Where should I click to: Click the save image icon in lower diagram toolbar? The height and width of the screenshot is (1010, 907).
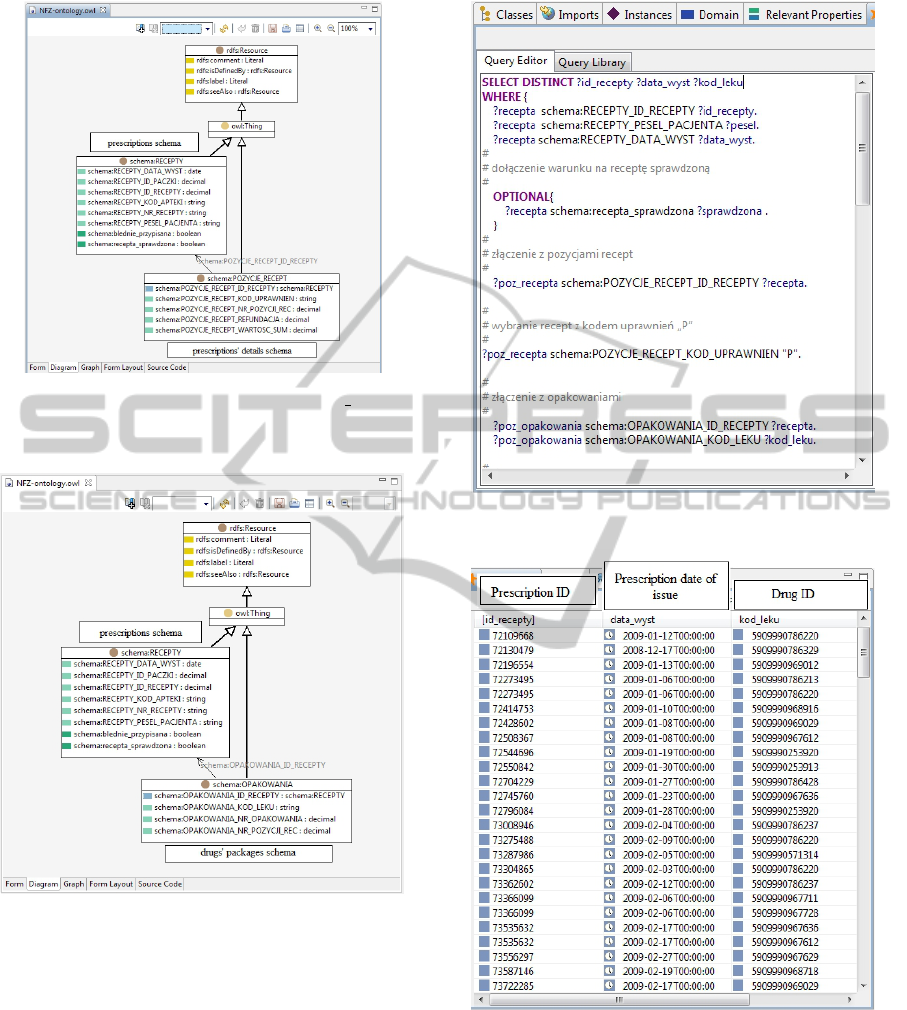(279, 503)
